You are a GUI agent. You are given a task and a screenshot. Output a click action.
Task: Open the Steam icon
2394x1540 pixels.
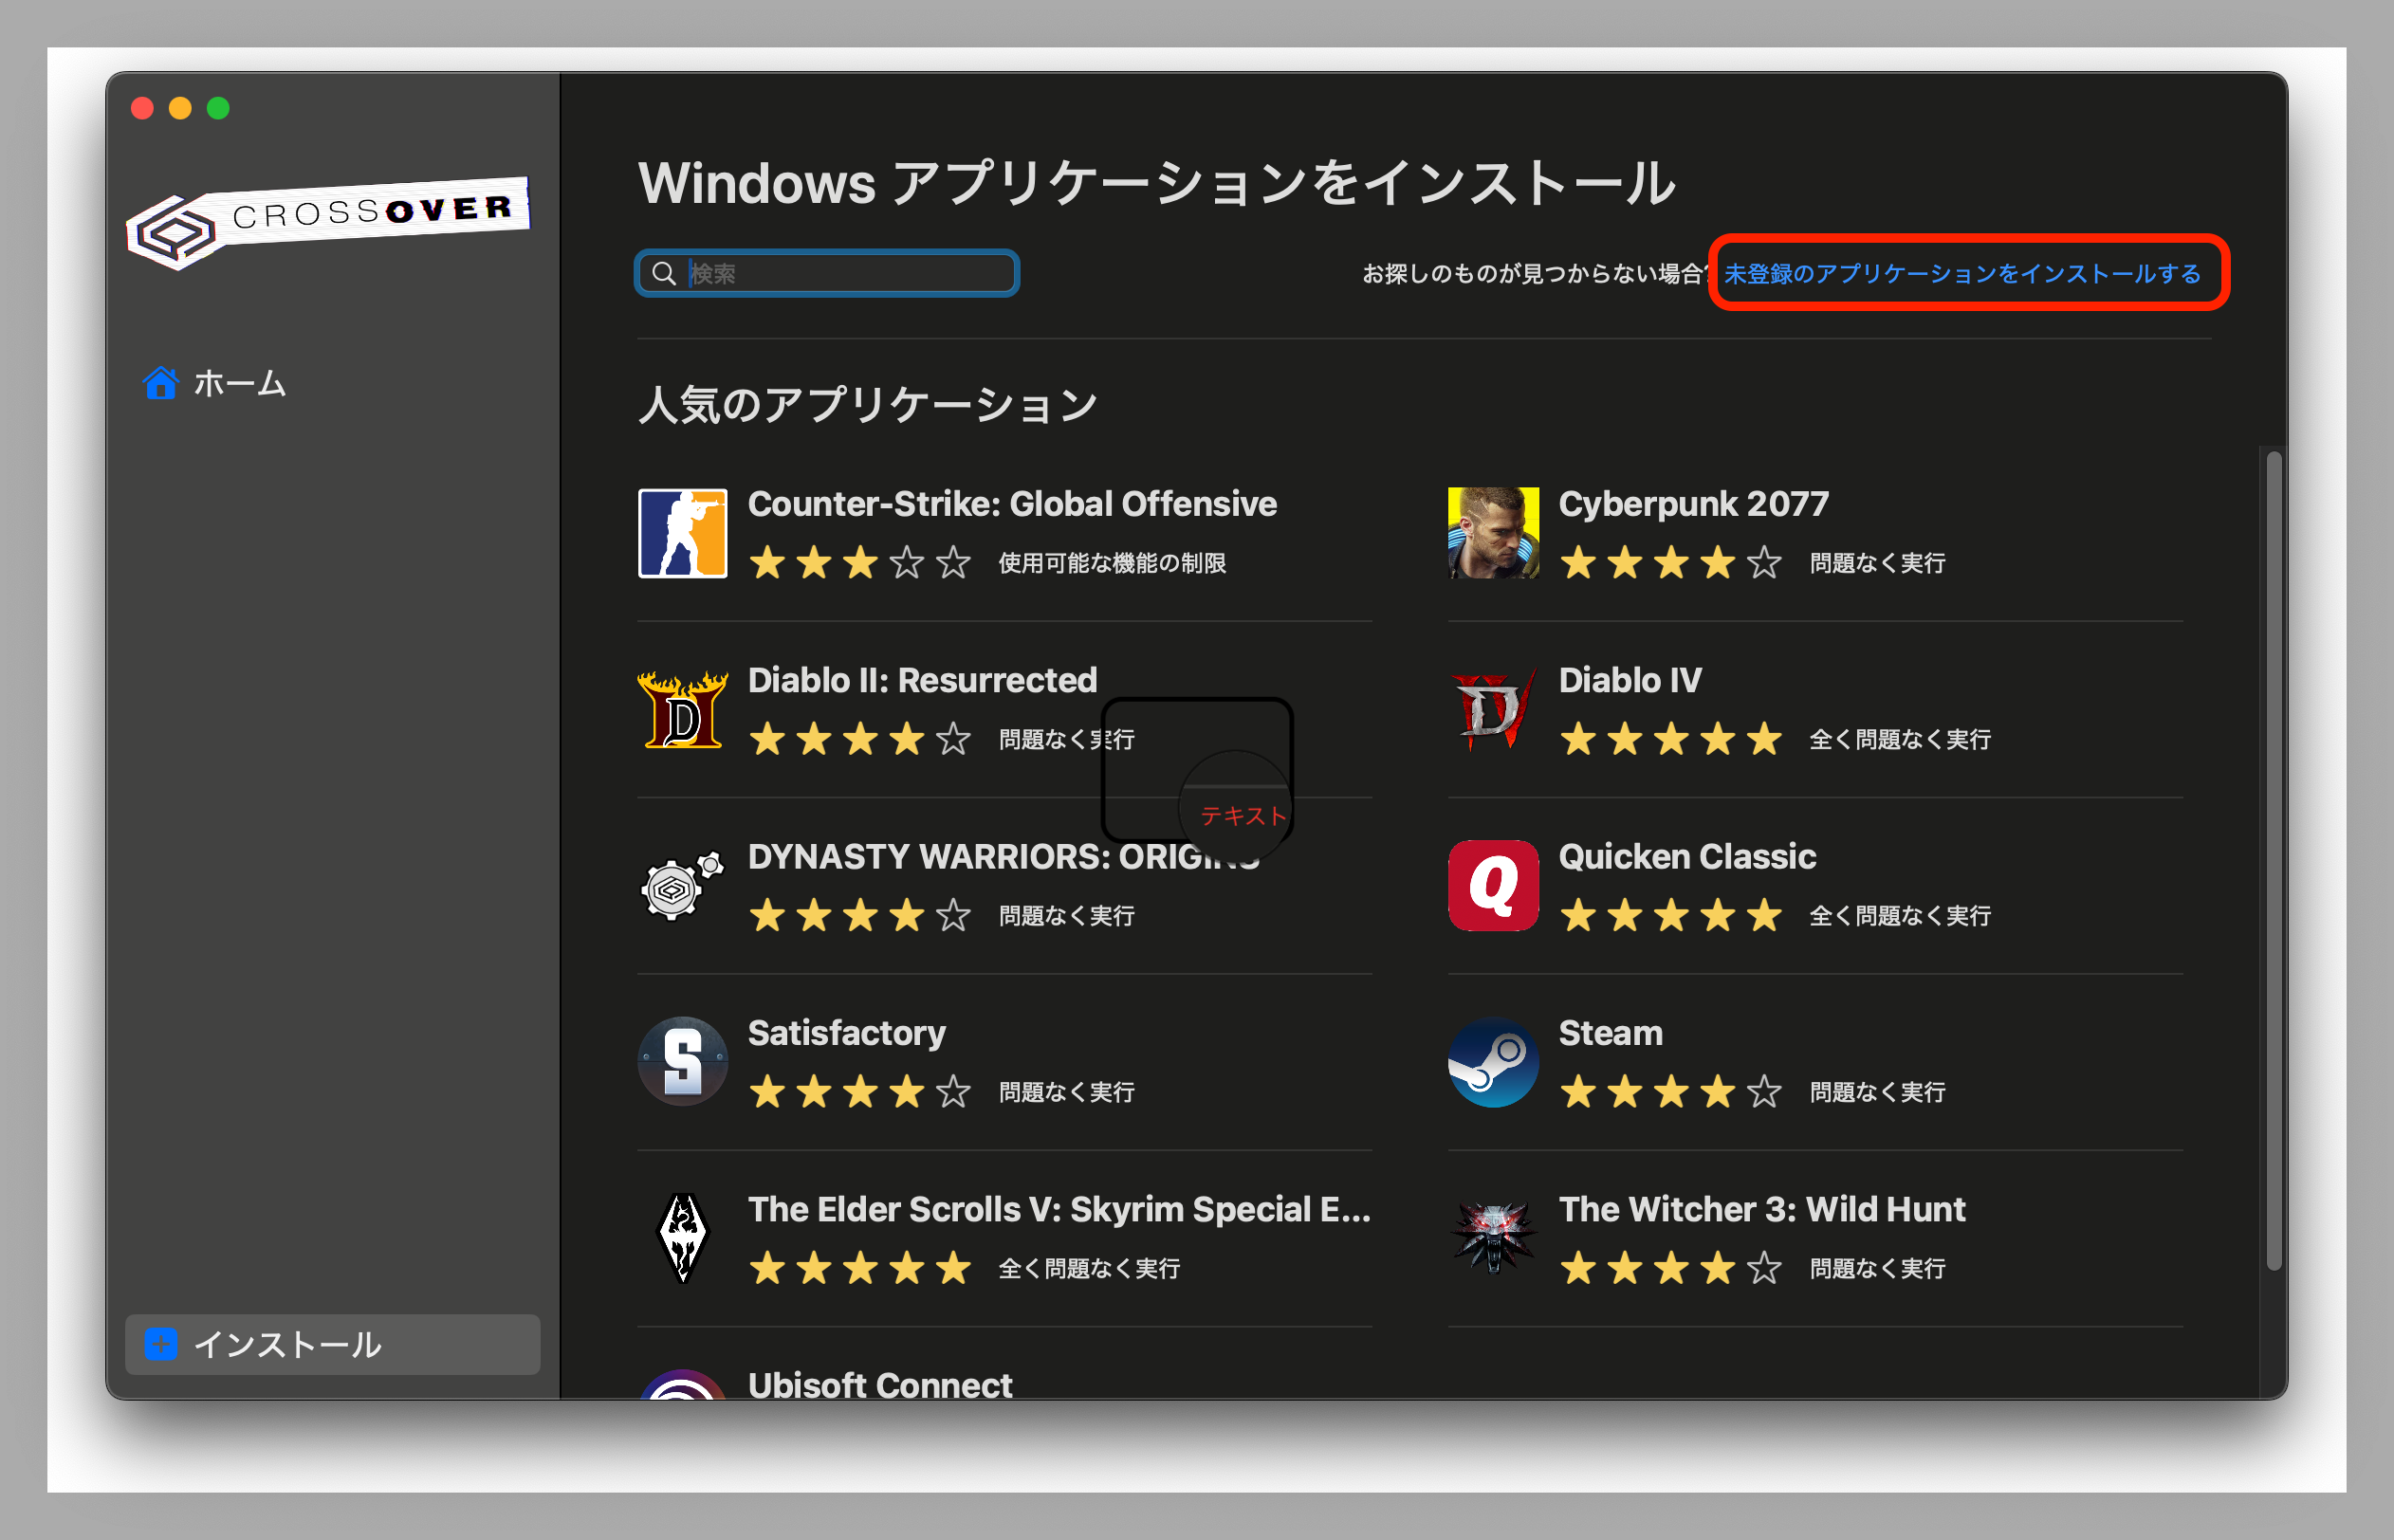(x=1492, y=1062)
